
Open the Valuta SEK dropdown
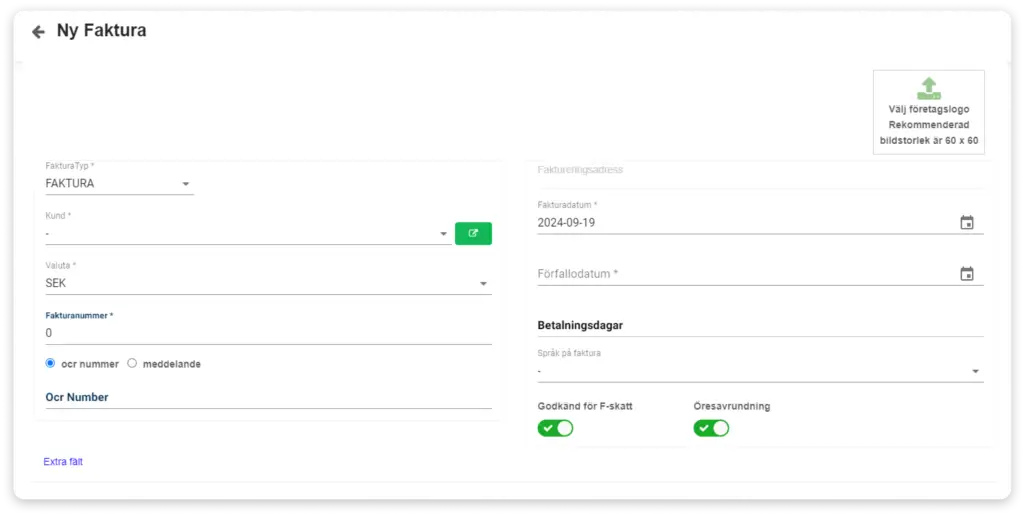(268, 283)
